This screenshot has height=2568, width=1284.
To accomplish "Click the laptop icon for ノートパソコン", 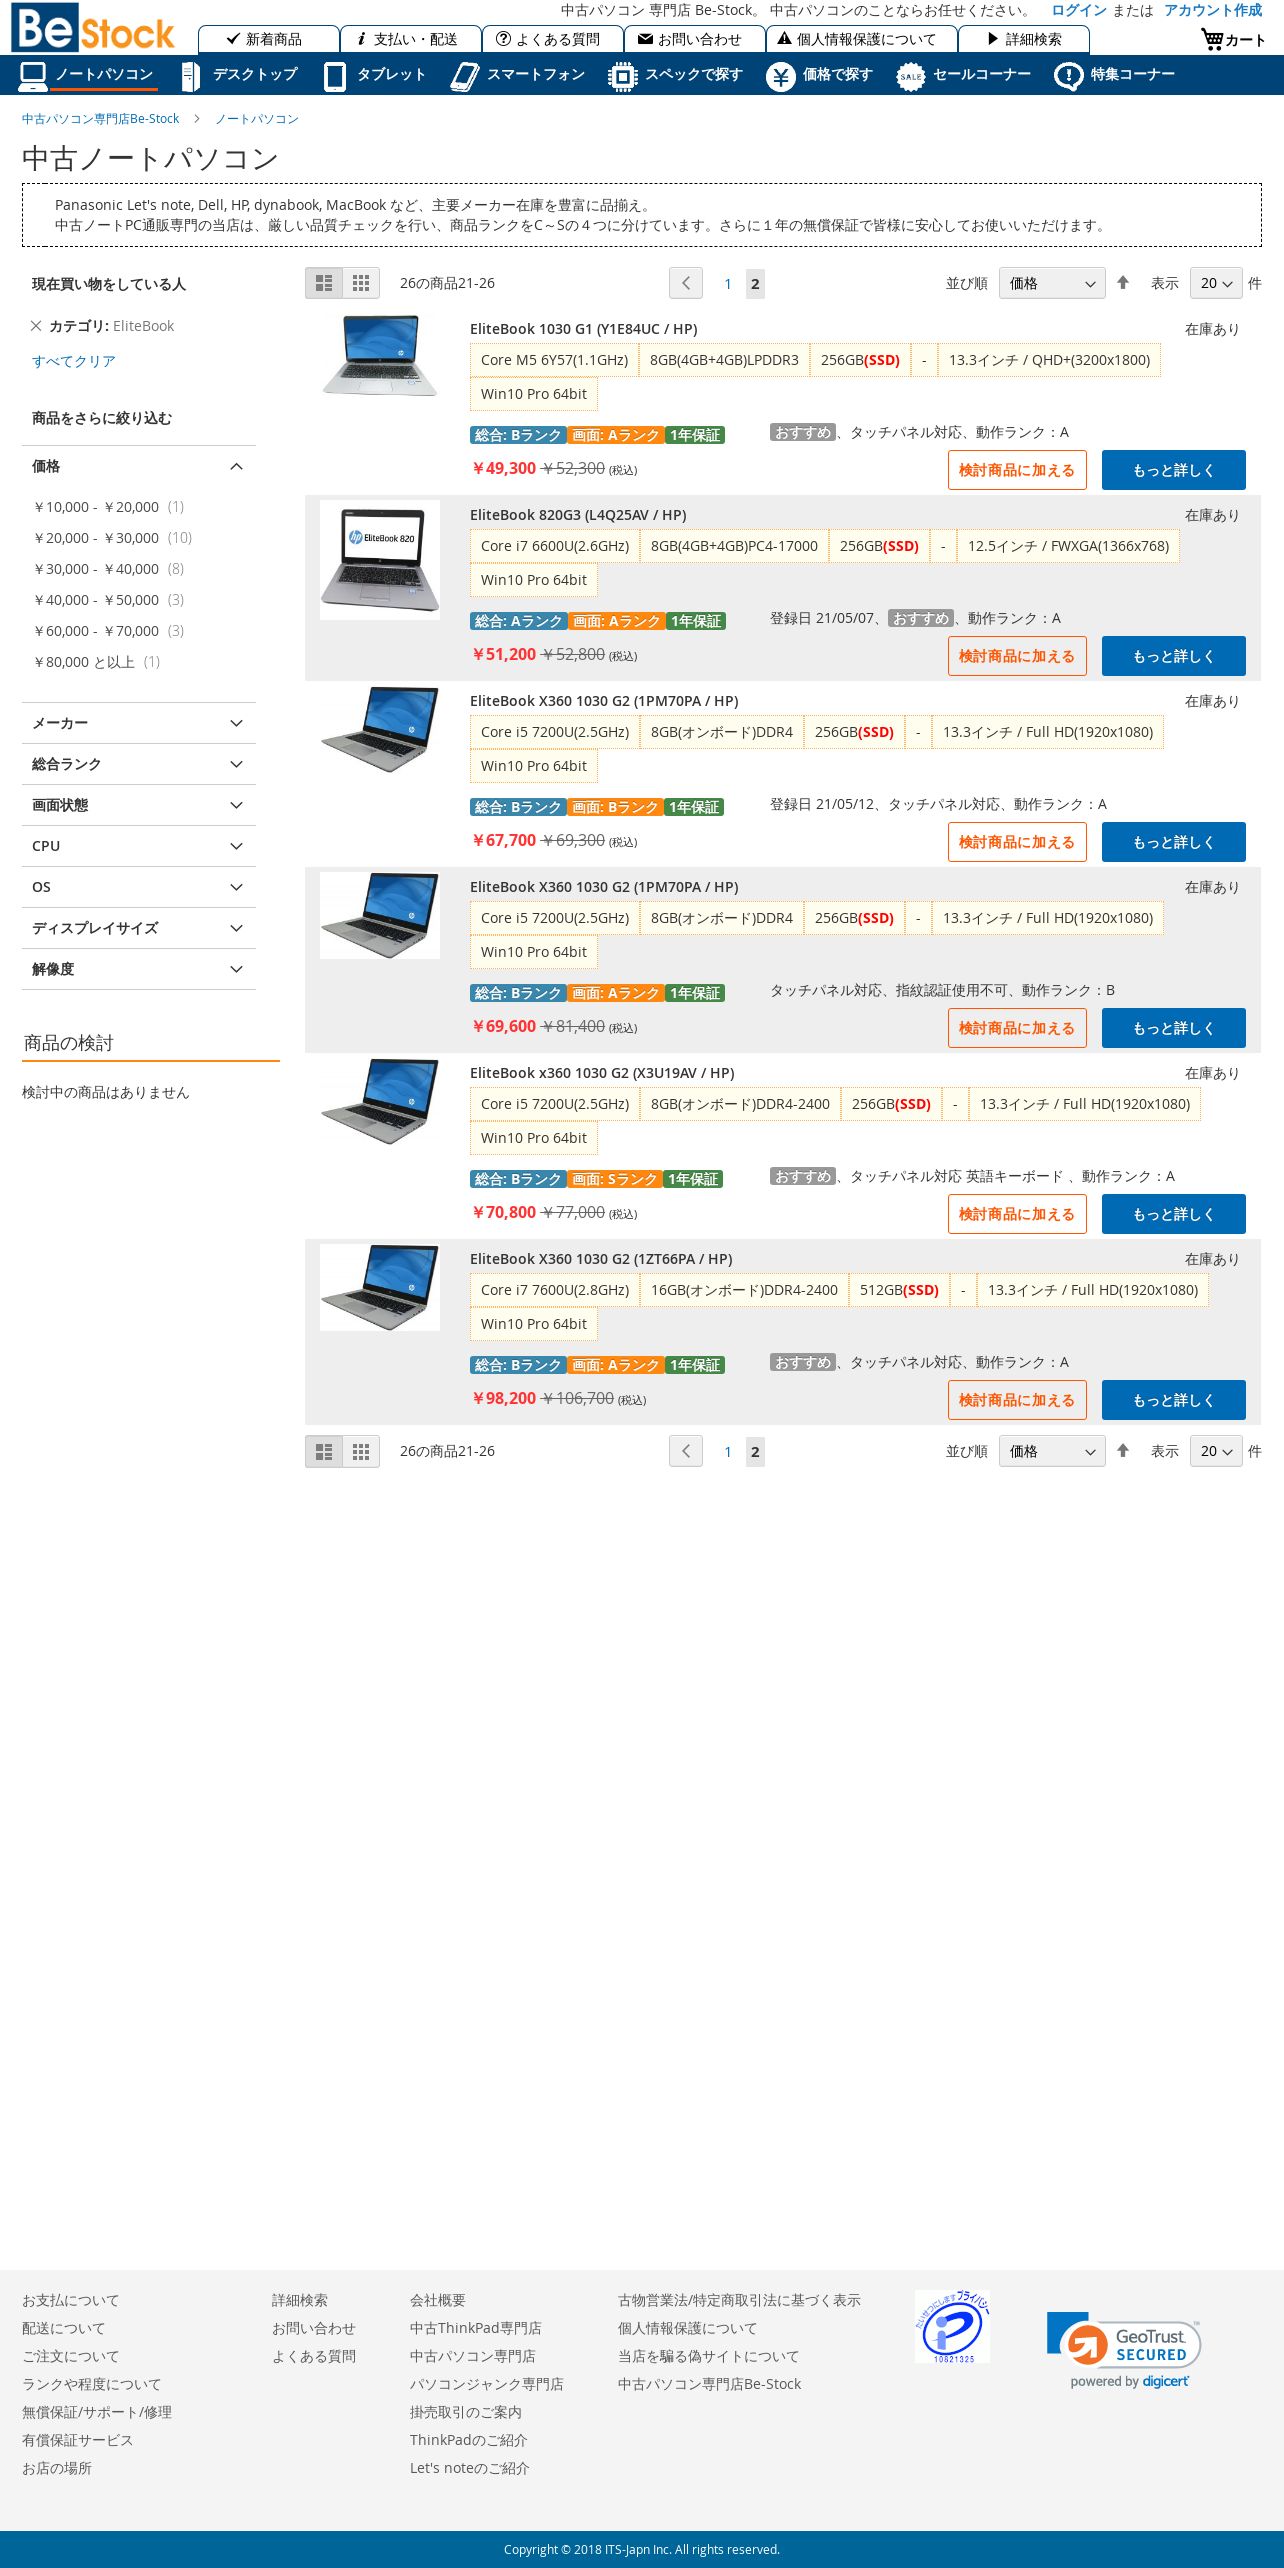I will coord(33,75).
